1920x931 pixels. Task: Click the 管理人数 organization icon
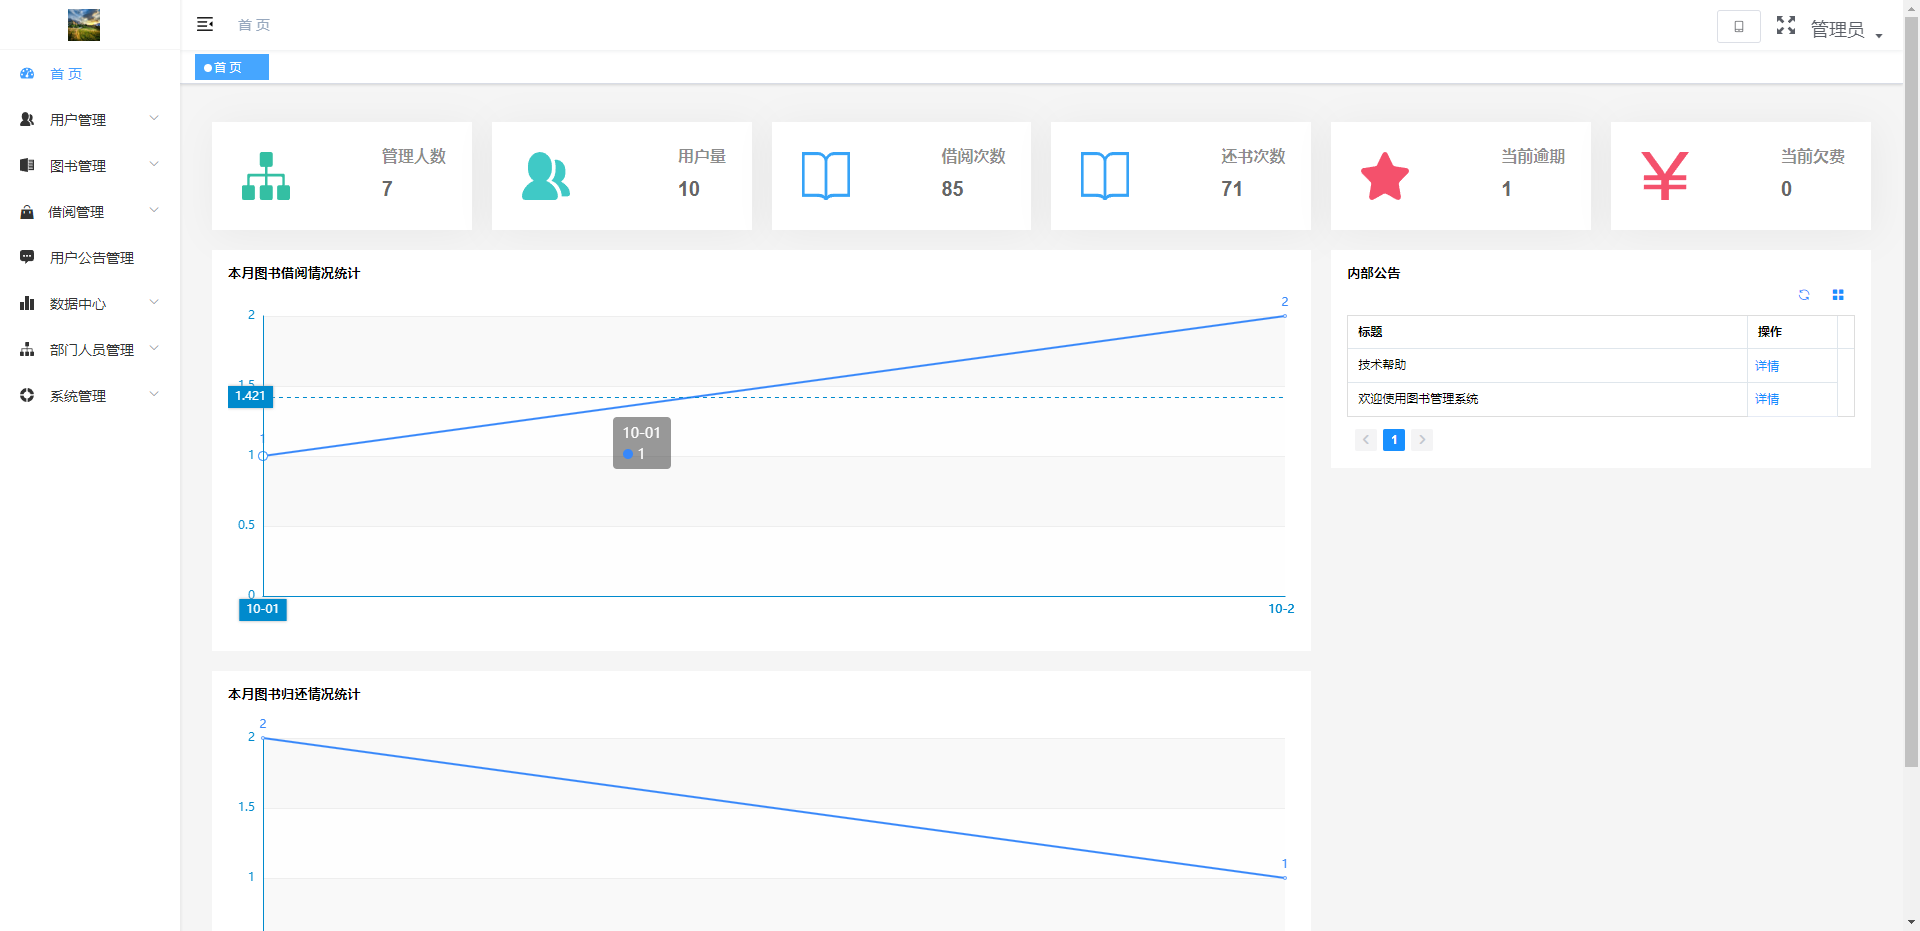pos(266,176)
